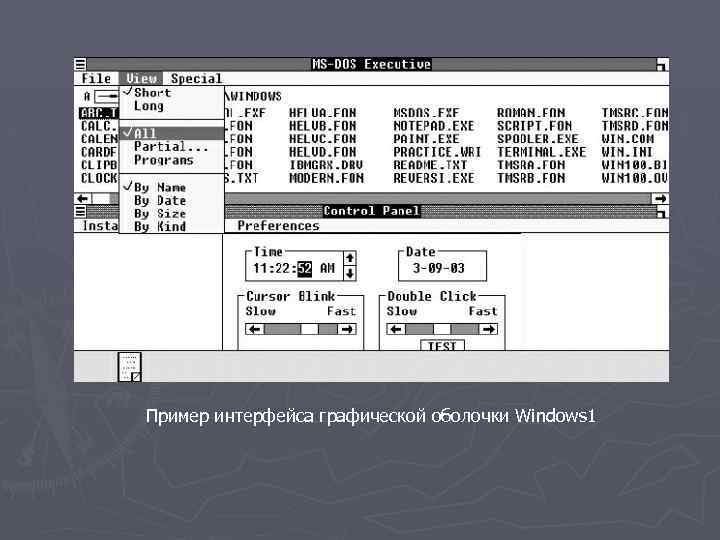Select file SPOOLER.EXE
Viewport: 720px width, 540px height.
[538, 139]
